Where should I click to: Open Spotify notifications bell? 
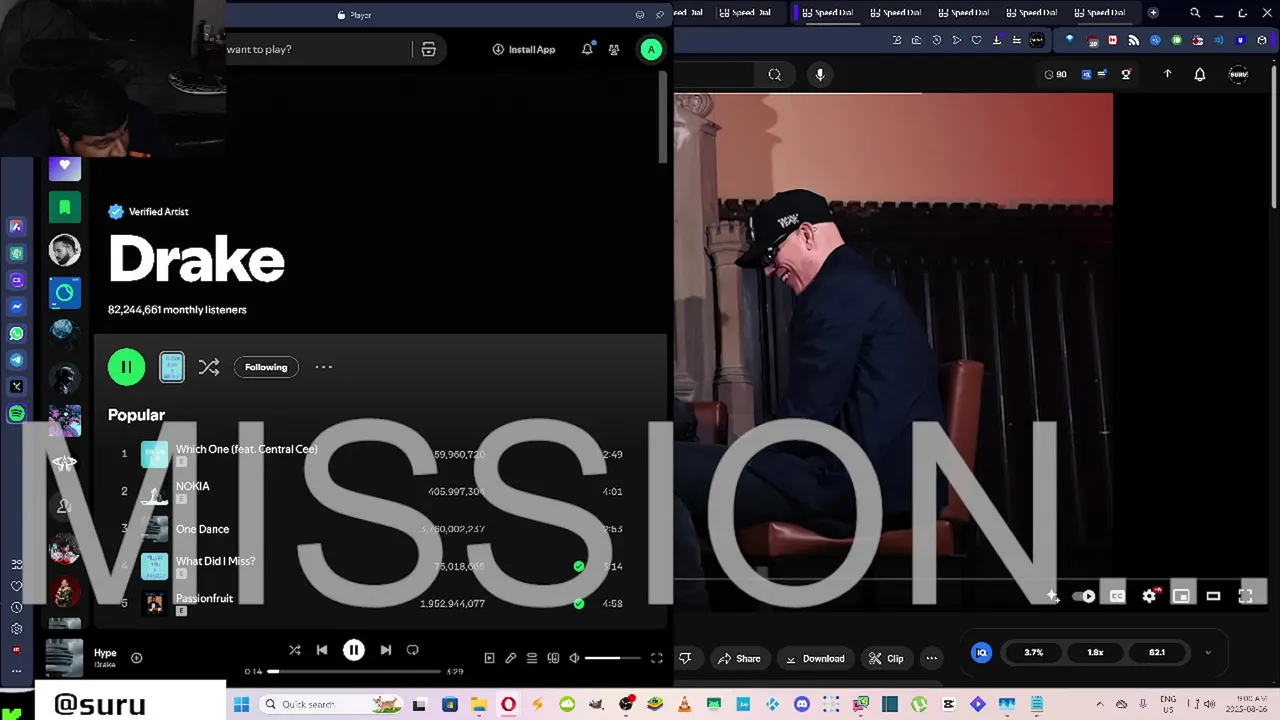pos(587,49)
